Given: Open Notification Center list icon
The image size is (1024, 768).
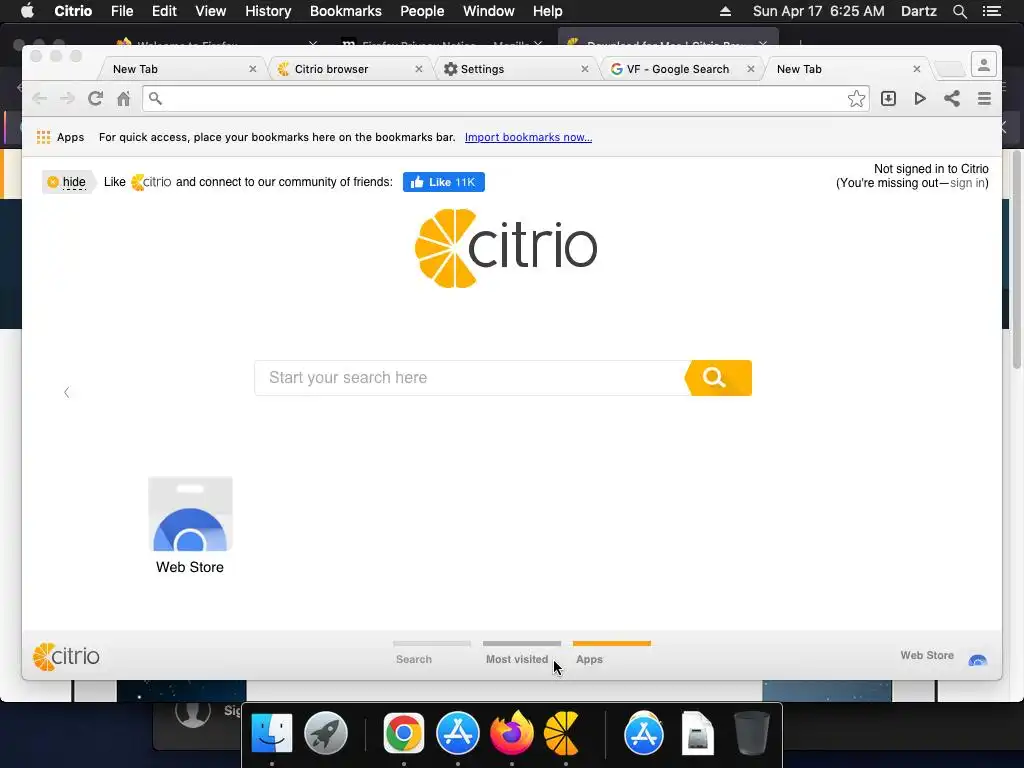Looking at the screenshot, I should pos(992,11).
